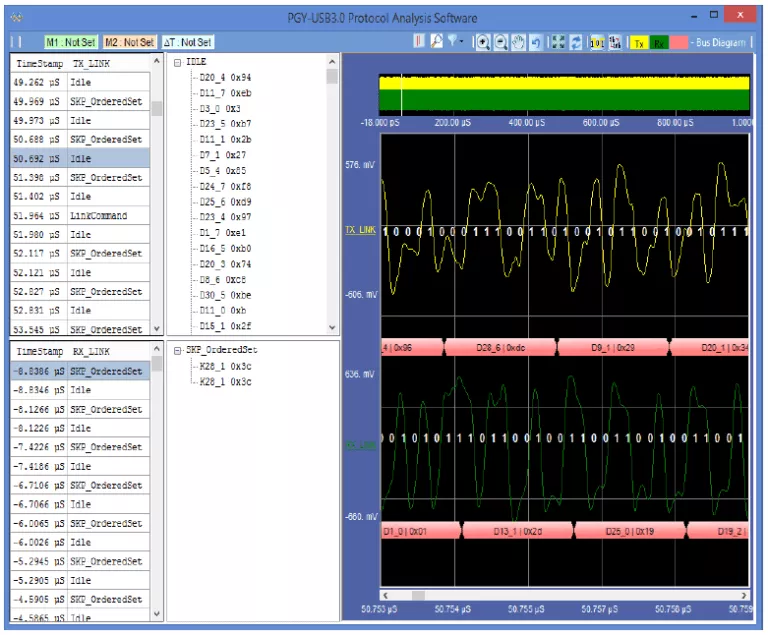768x635 pixels.
Task: Click the zoom in magnifier icon
Action: tap(483, 42)
